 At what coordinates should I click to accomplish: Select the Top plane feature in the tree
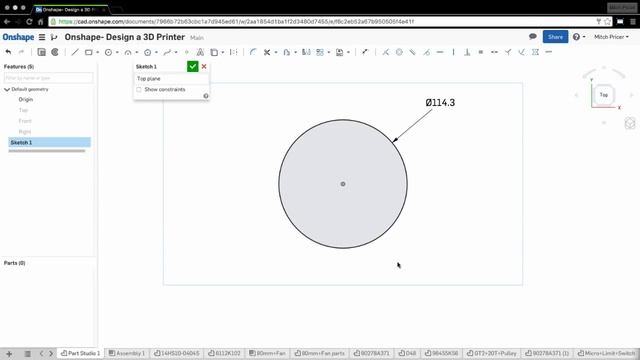pos(23,110)
